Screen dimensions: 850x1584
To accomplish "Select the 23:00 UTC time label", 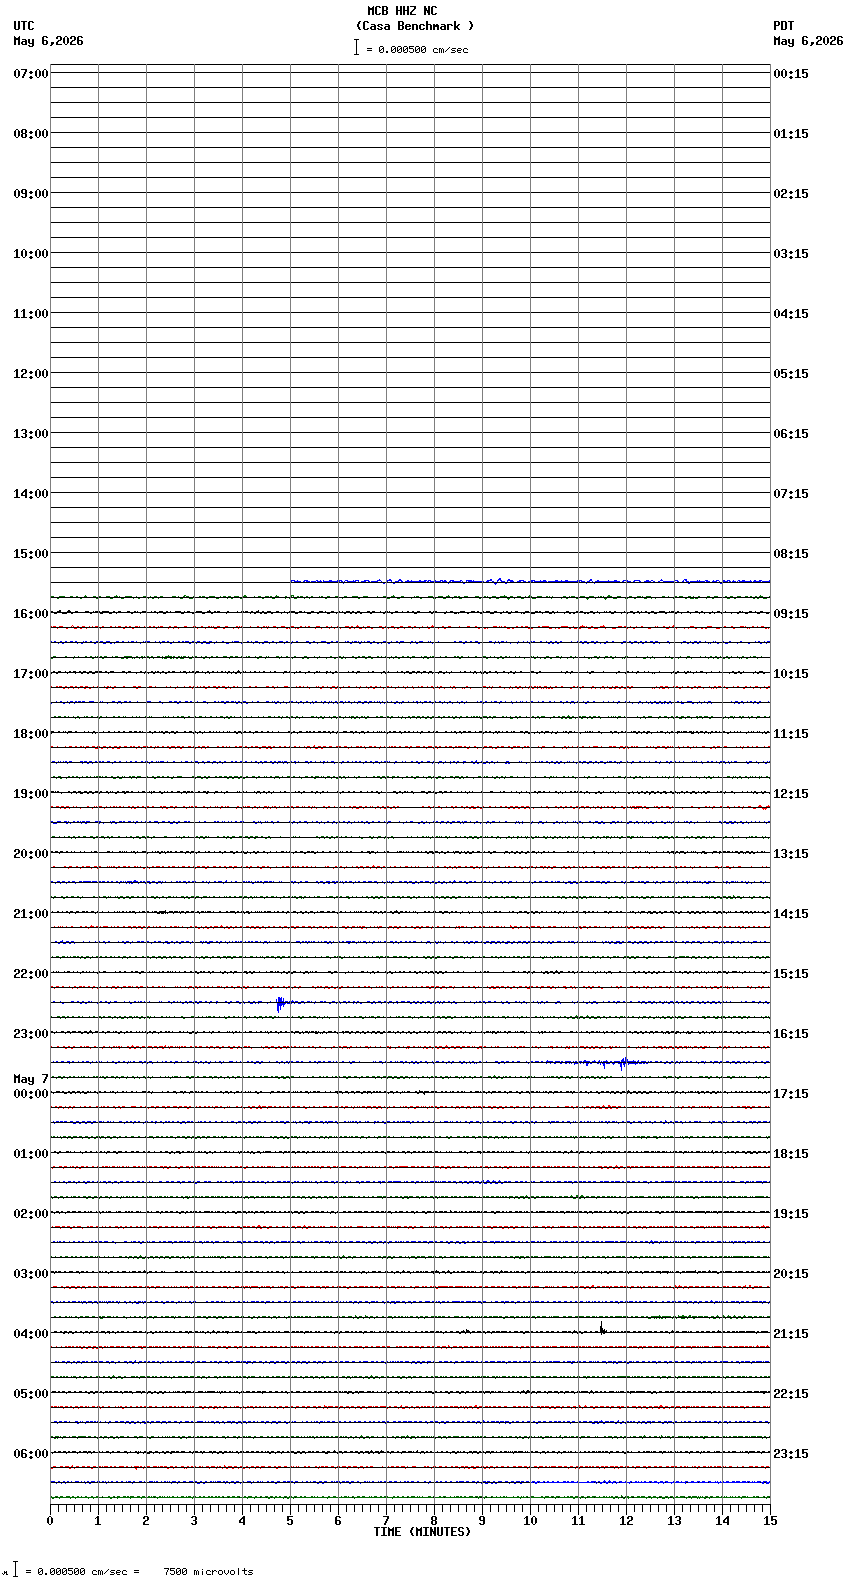I will pyautogui.click(x=30, y=1034).
